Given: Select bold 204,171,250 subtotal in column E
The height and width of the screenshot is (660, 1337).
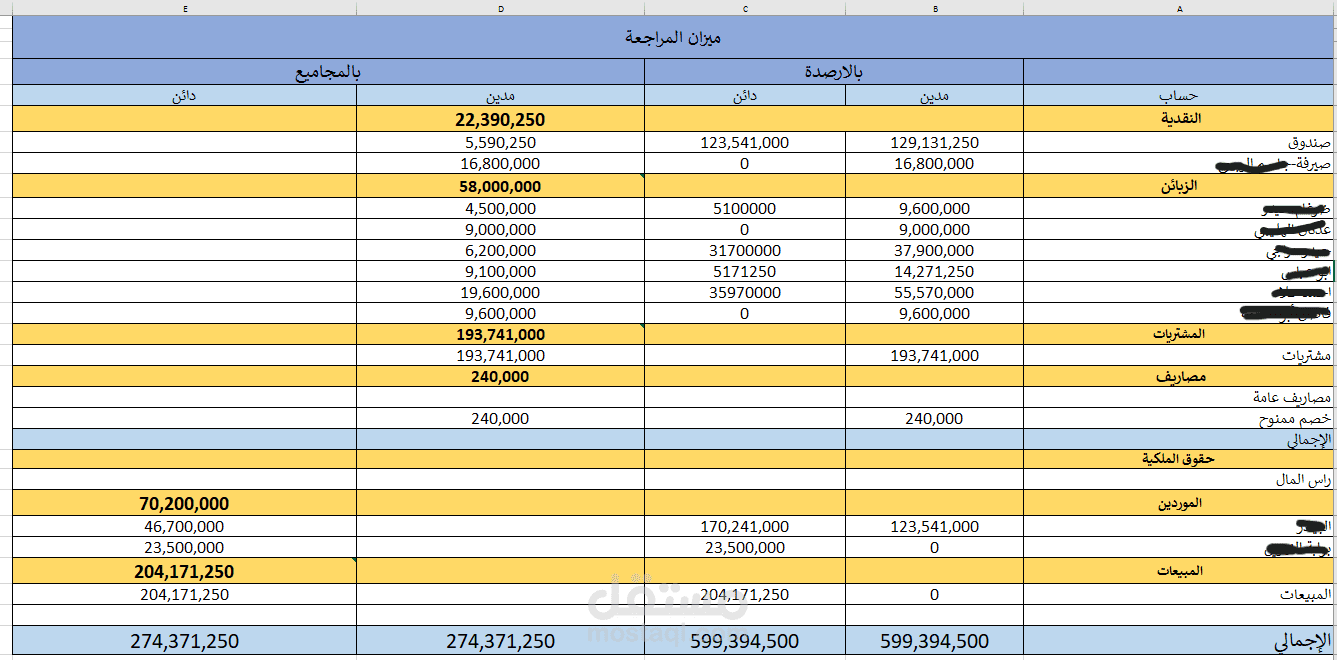Looking at the screenshot, I should tap(185, 571).
